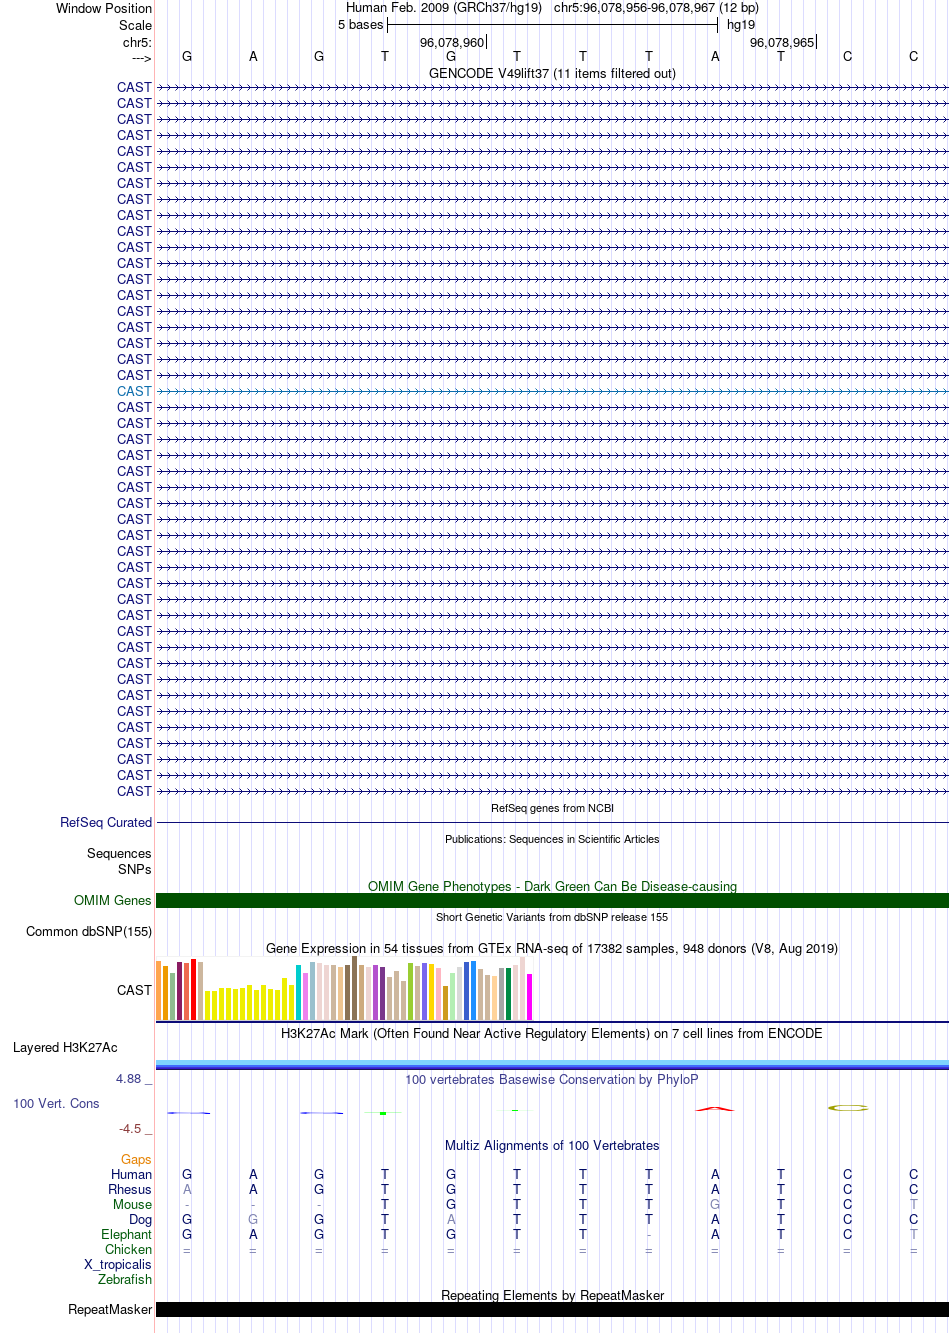
Task: Click the Multiz Alignments of 100 Vertebrates title
Action: 552,1145
